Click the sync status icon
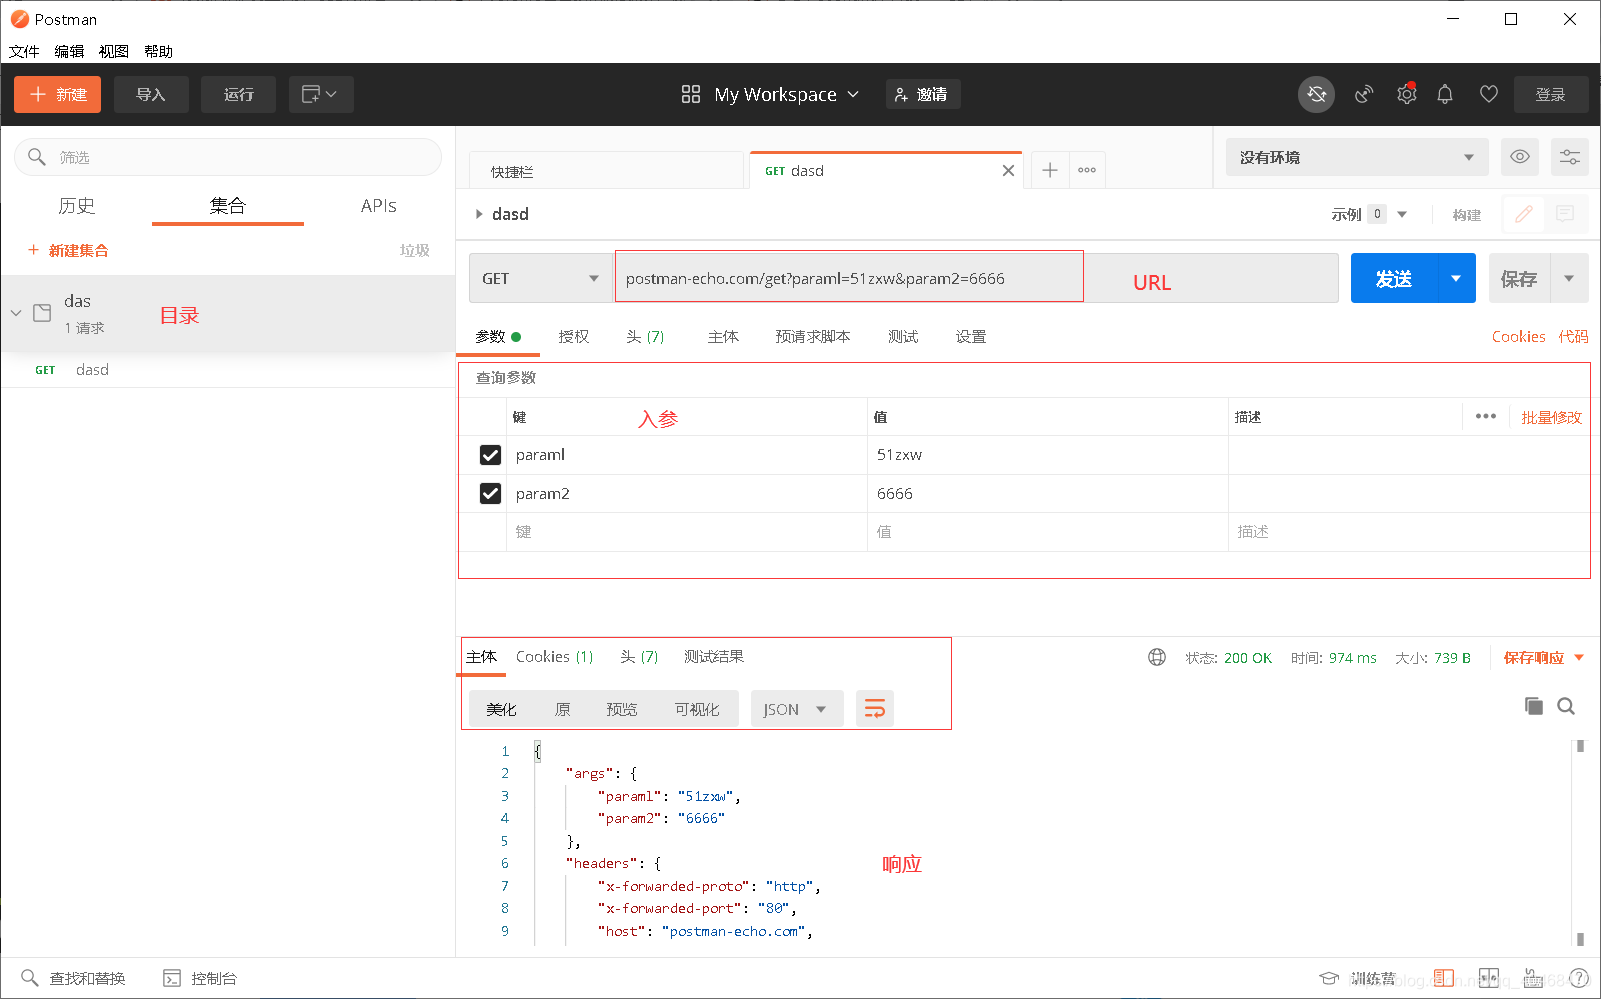This screenshot has width=1601, height=999. [1316, 94]
